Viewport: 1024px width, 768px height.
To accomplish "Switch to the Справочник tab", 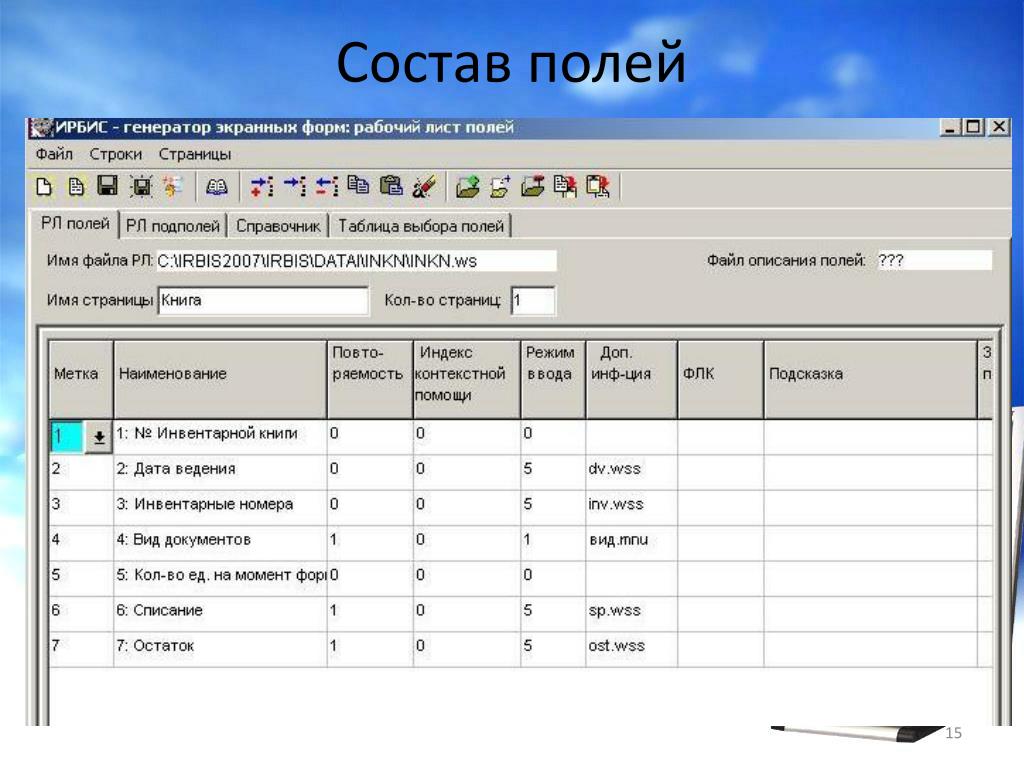I will pos(278,226).
